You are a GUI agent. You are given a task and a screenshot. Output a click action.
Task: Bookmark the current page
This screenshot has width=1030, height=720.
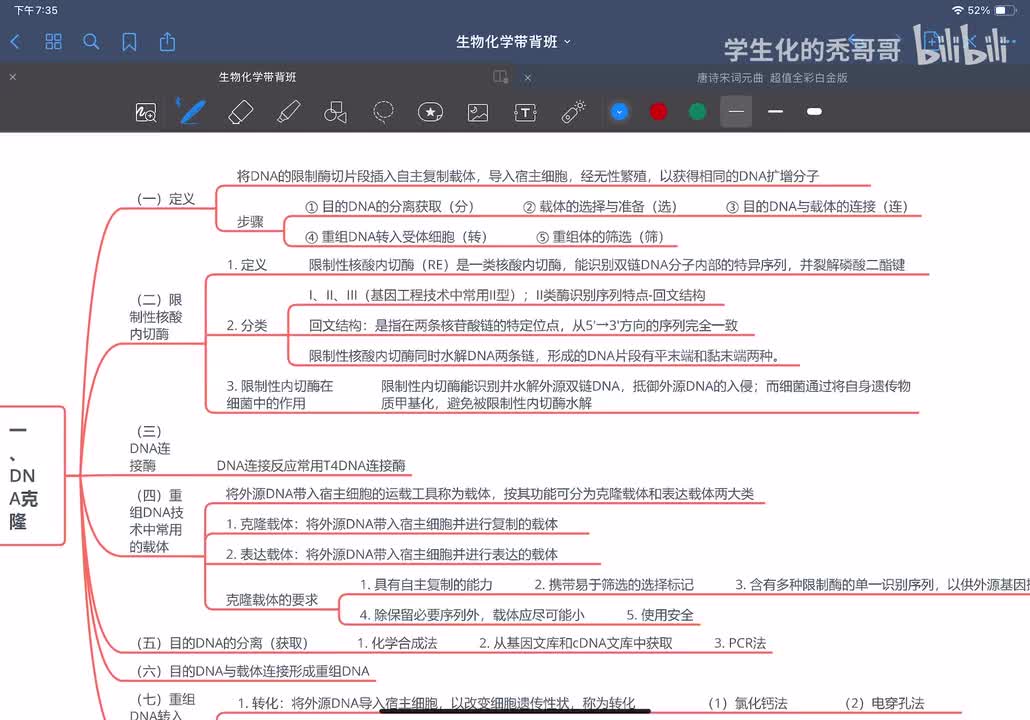tap(129, 42)
